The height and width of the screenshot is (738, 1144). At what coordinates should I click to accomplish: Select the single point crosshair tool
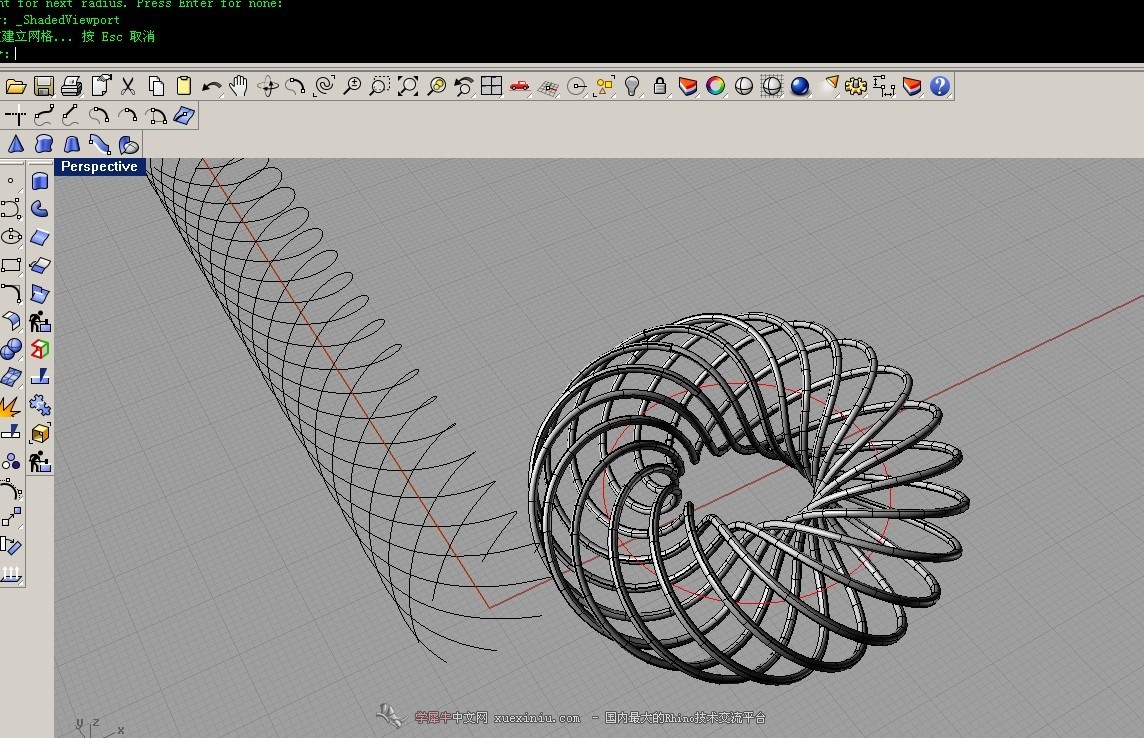point(15,115)
